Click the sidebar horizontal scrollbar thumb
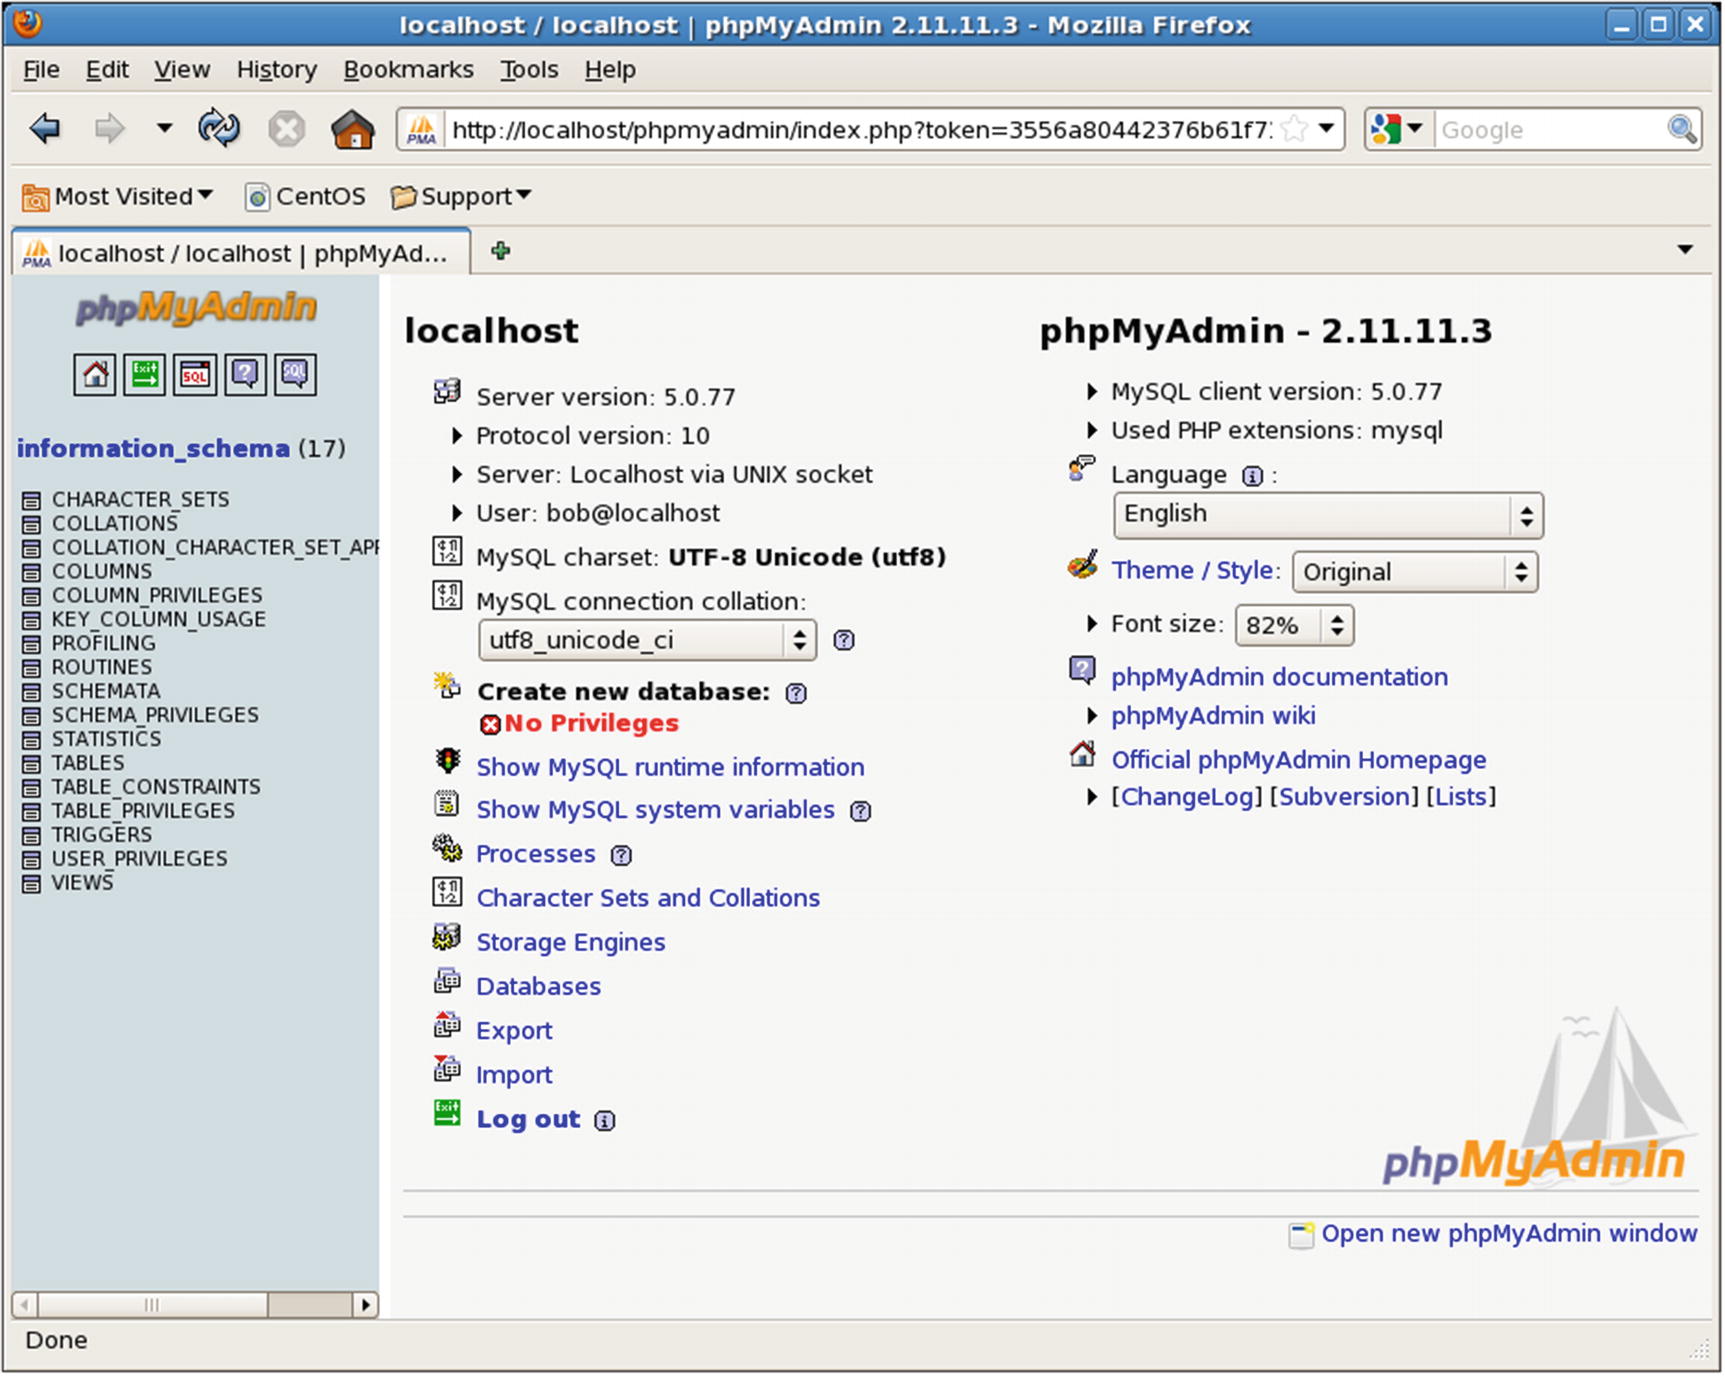 152,1305
